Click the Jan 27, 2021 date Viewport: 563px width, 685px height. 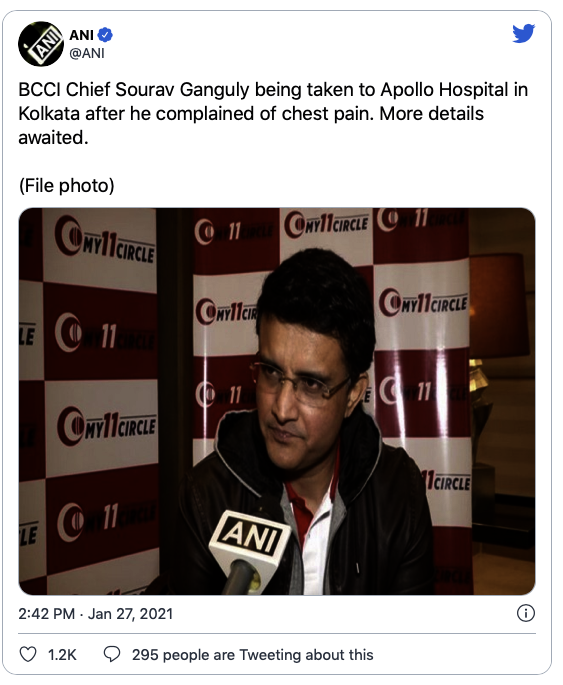130,614
